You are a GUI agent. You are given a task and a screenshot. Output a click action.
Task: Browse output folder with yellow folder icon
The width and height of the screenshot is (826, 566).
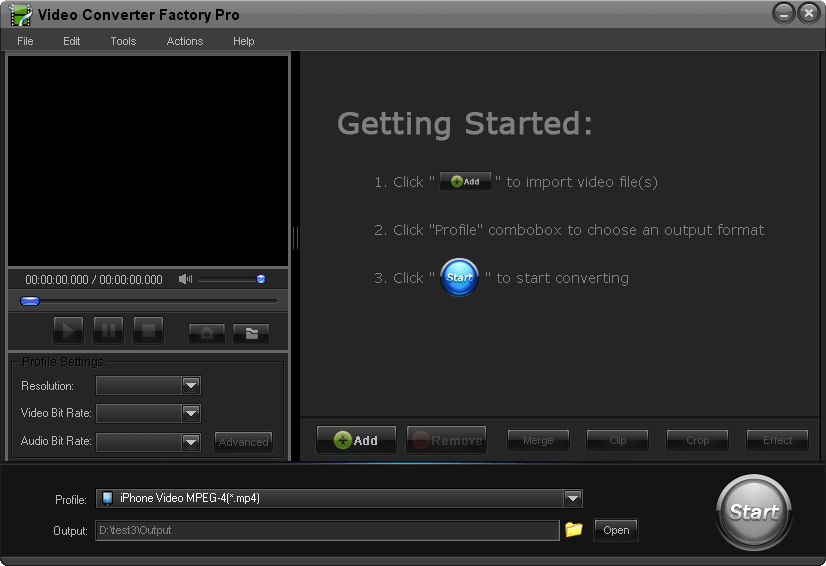(x=574, y=529)
